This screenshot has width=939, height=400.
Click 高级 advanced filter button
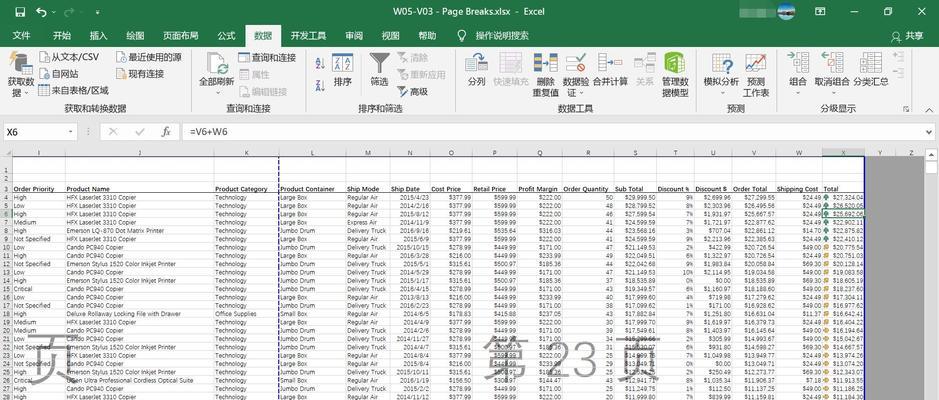coord(413,92)
